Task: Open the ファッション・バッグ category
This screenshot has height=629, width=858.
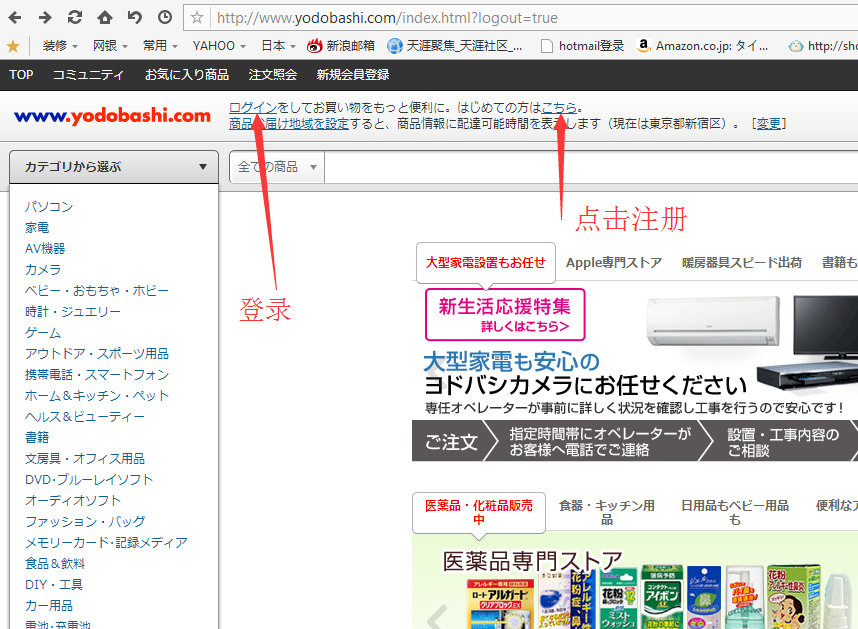Action: pyautogui.click(x=85, y=521)
